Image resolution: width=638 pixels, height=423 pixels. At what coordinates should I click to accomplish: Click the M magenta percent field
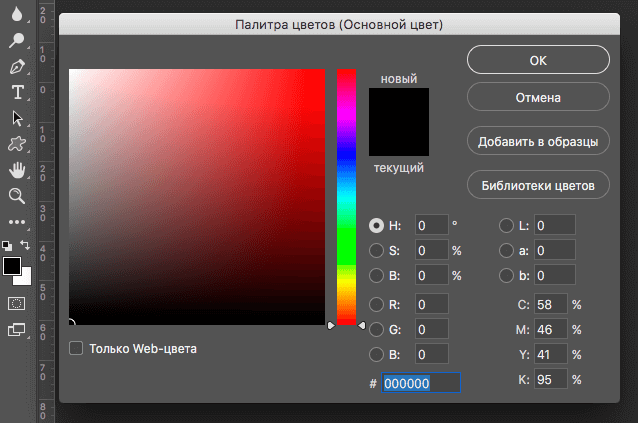tap(551, 329)
